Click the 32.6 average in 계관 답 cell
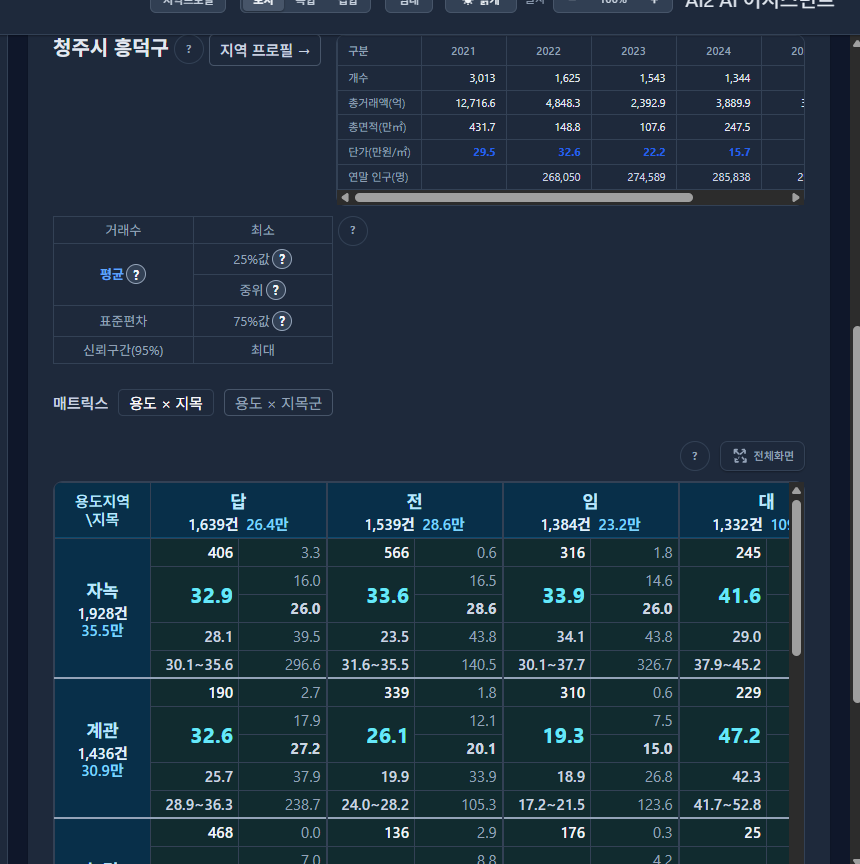 pos(212,736)
